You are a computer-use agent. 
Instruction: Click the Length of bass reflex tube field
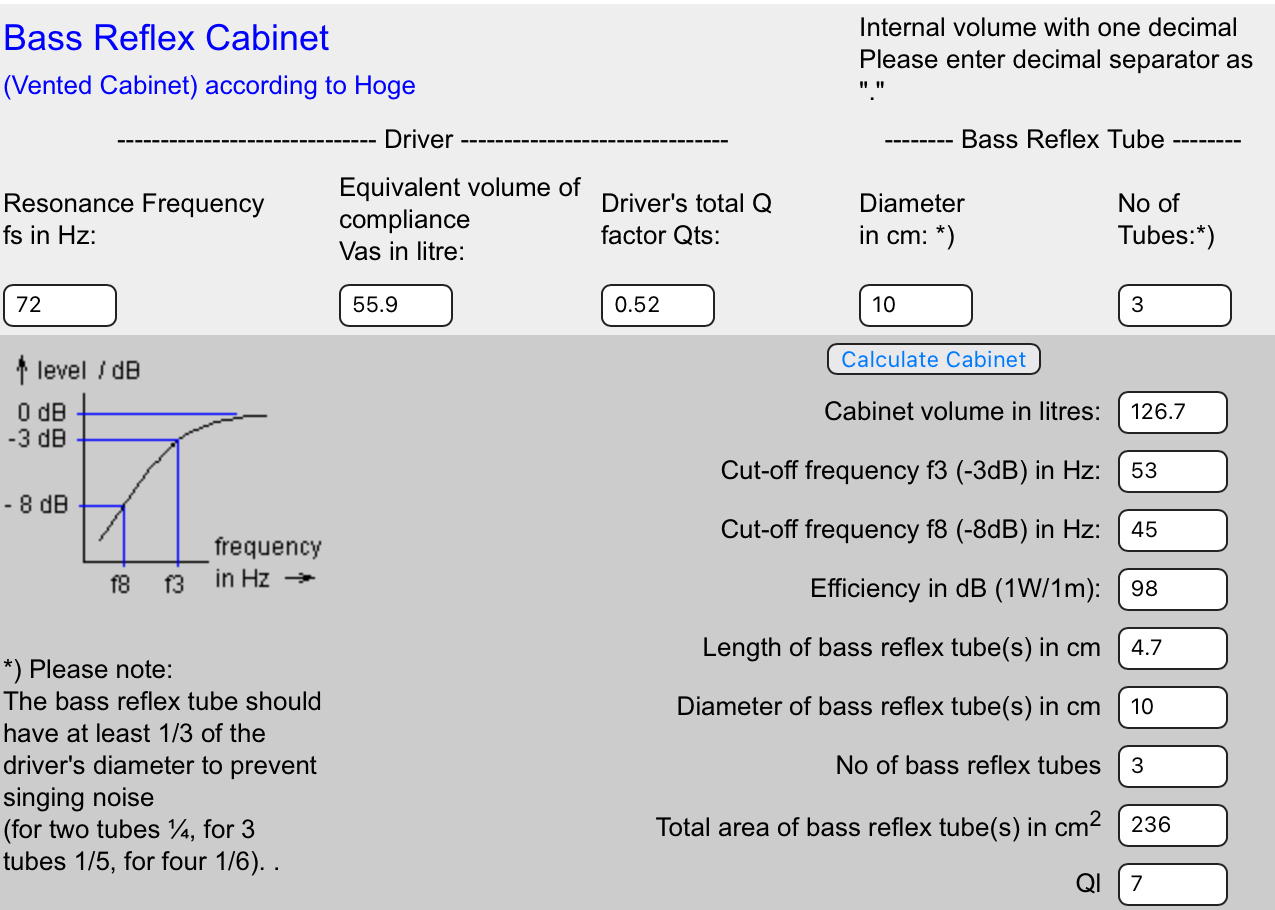[1172, 648]
